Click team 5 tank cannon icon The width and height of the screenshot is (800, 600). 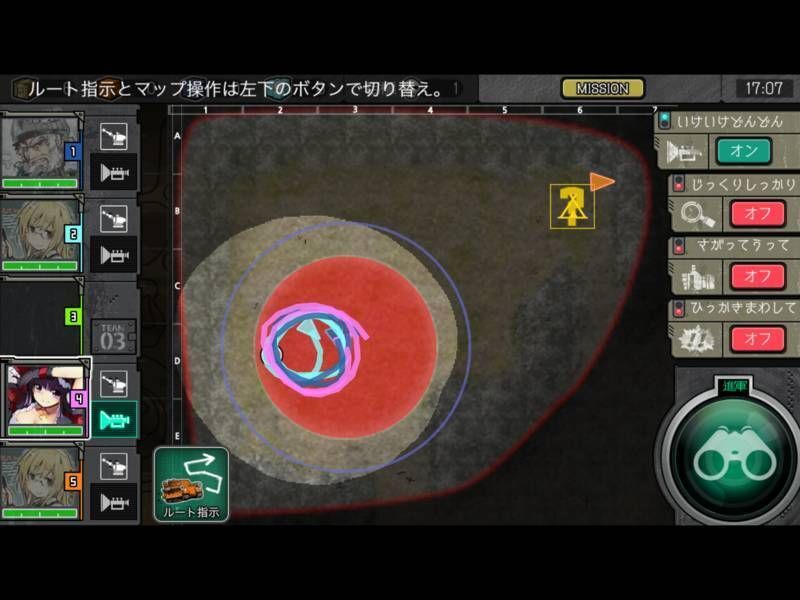coord(113,466)
